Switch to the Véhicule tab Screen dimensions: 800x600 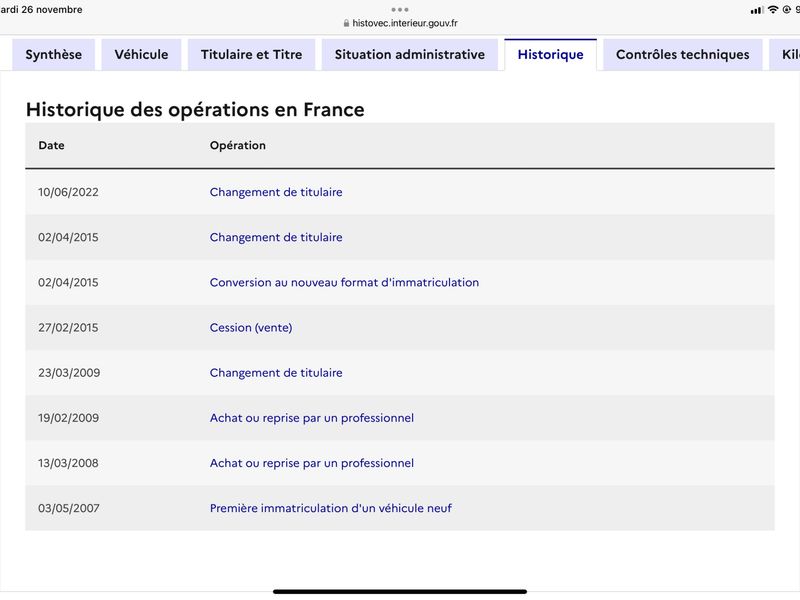tap(141, 55)
